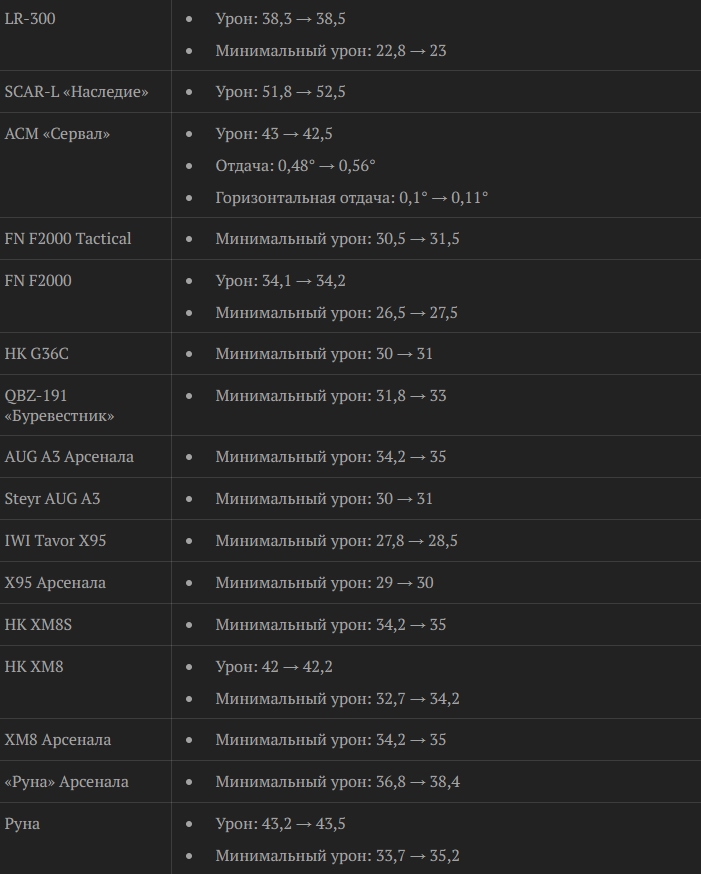Image resolution: width=701 pixels, height=874 pixels.
Task: Click QBZ-191 «Буревестник» weapon label
Action: 59,405
